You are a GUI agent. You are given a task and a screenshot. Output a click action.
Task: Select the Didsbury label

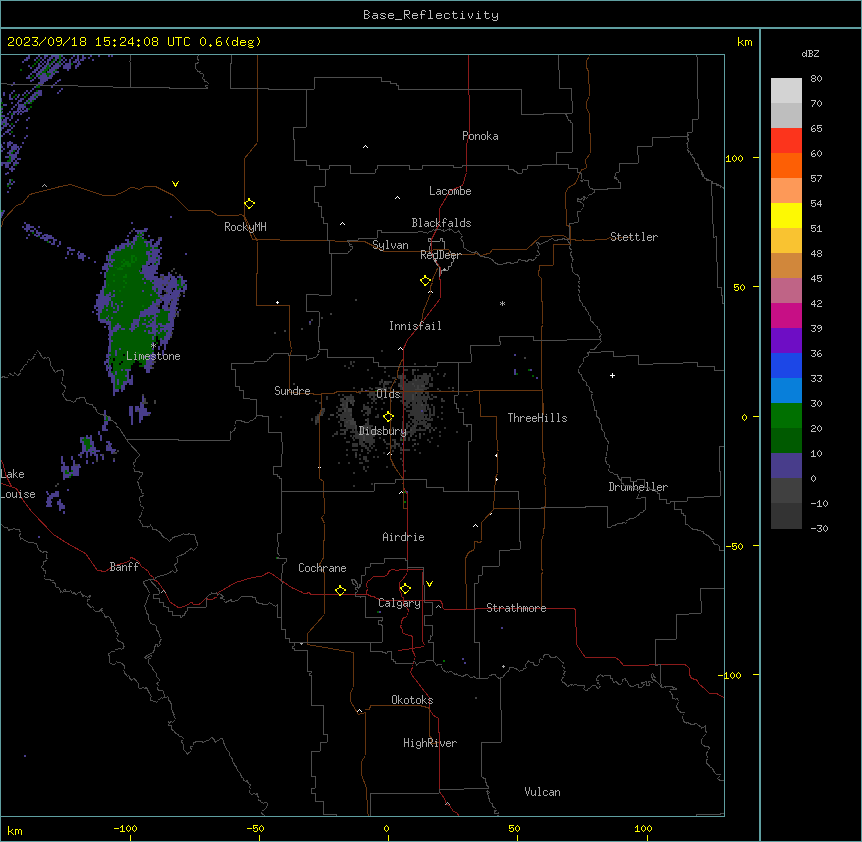click(383, 431)
